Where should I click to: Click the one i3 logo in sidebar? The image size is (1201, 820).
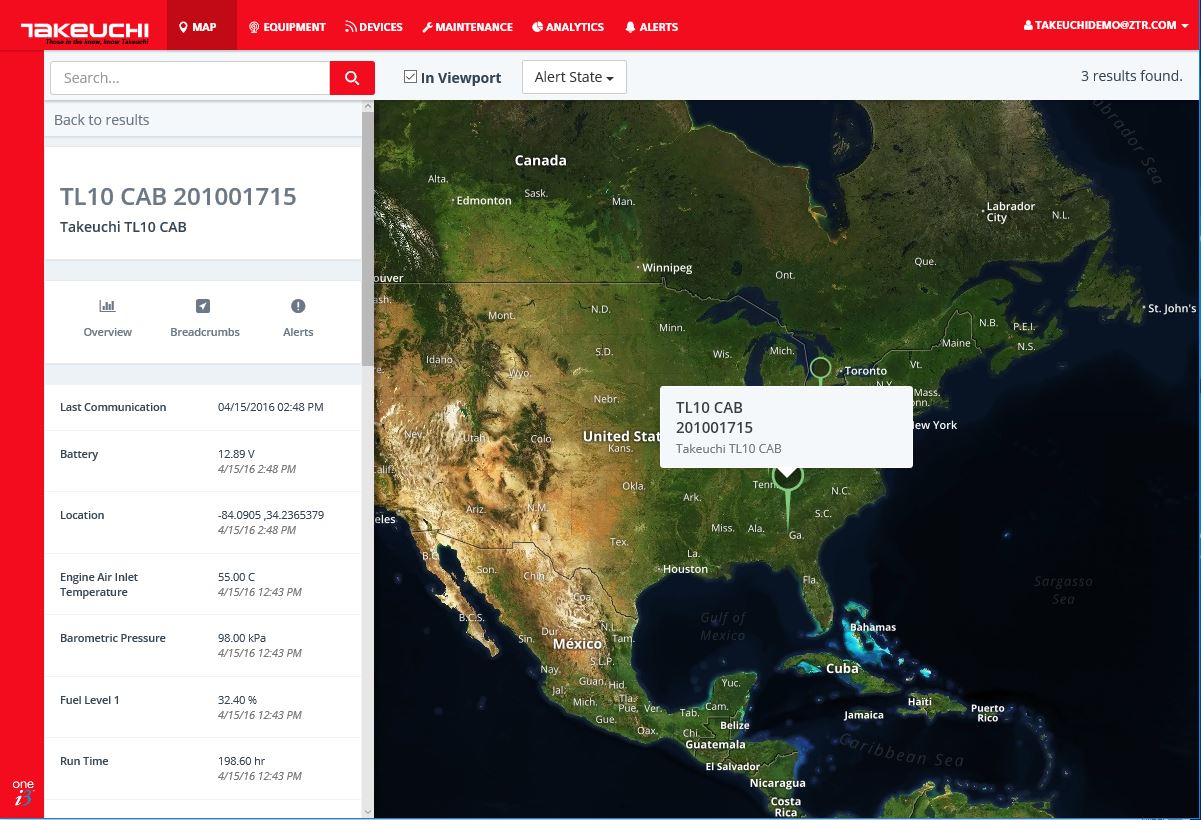(x=22, y=792)
